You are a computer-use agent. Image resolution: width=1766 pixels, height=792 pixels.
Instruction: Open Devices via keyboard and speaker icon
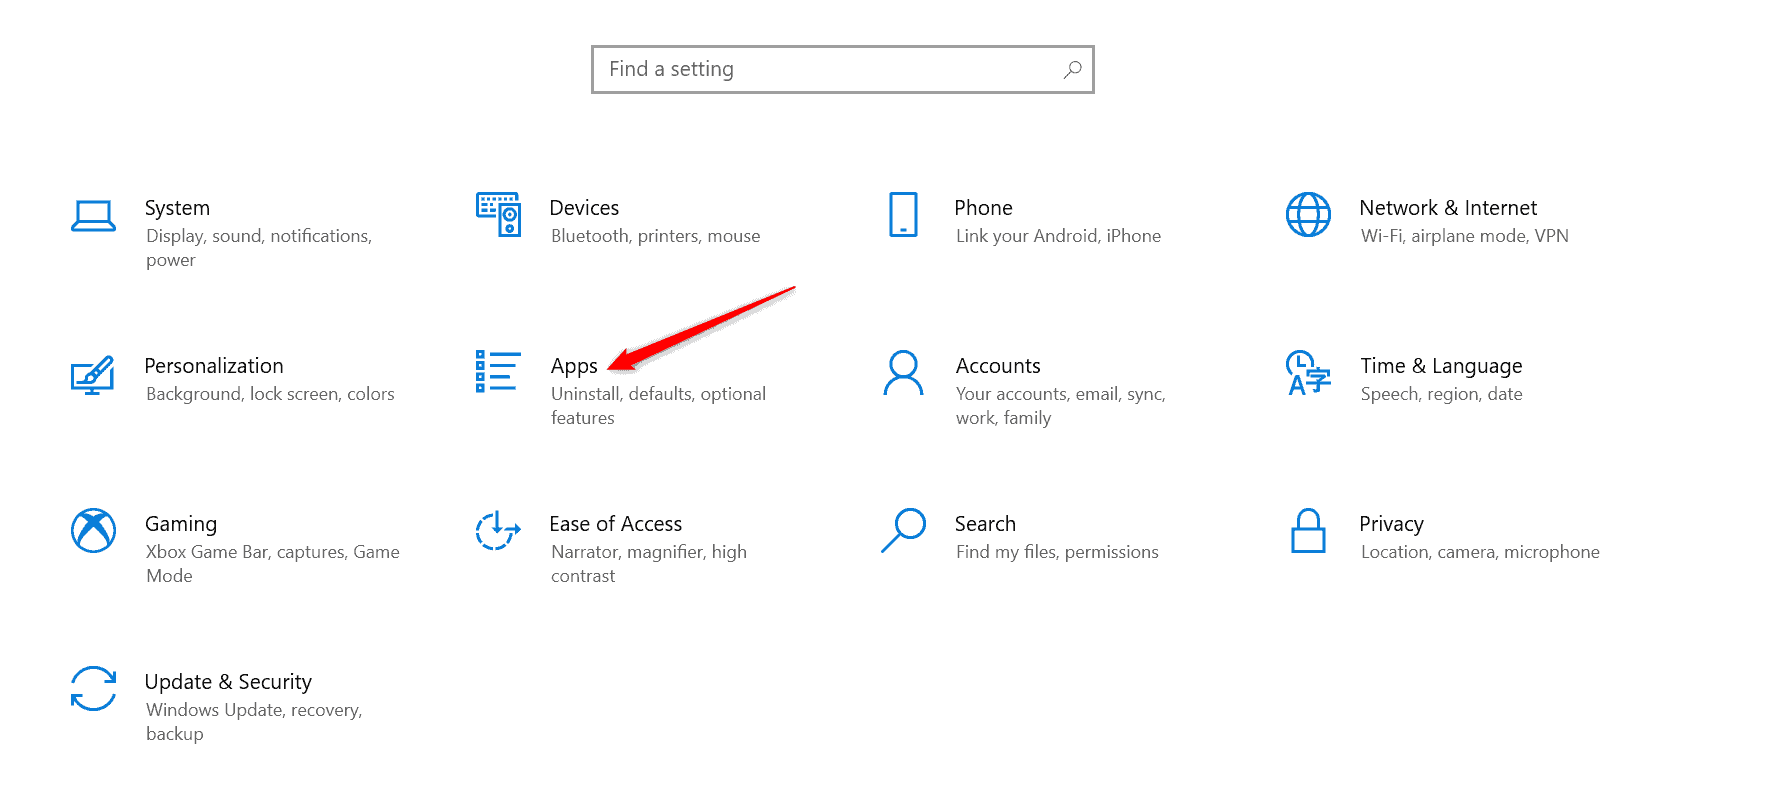pos(498,214)
